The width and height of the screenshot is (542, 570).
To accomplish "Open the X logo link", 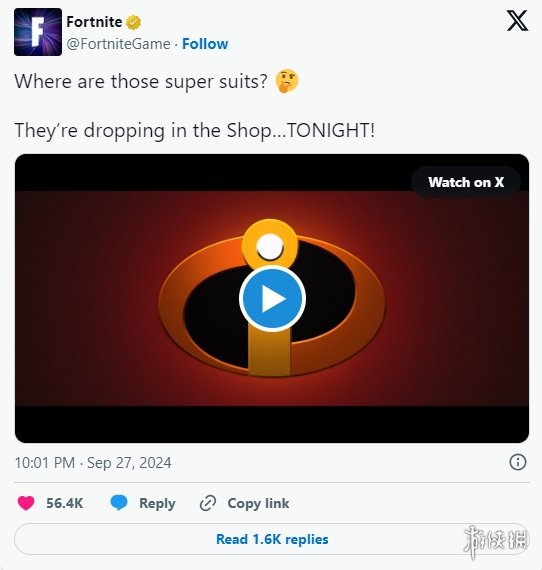I will point(517,21).
